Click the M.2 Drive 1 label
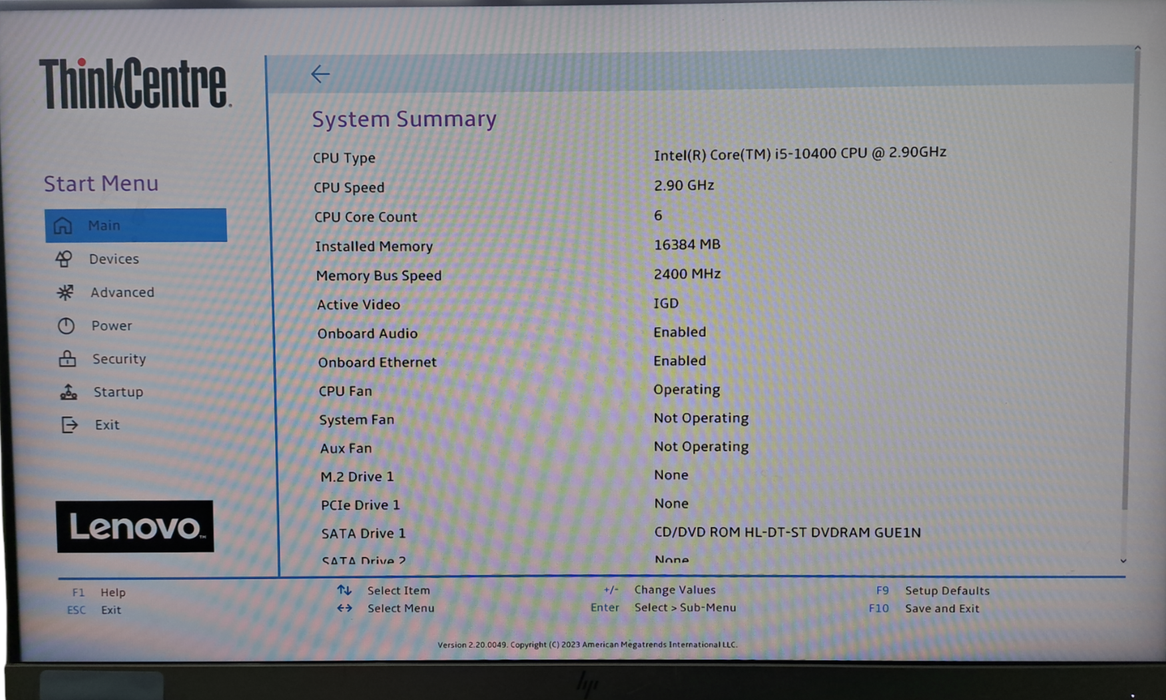Screen dimensions: 1166x700 pyautogui.click(x=357, y=477)
